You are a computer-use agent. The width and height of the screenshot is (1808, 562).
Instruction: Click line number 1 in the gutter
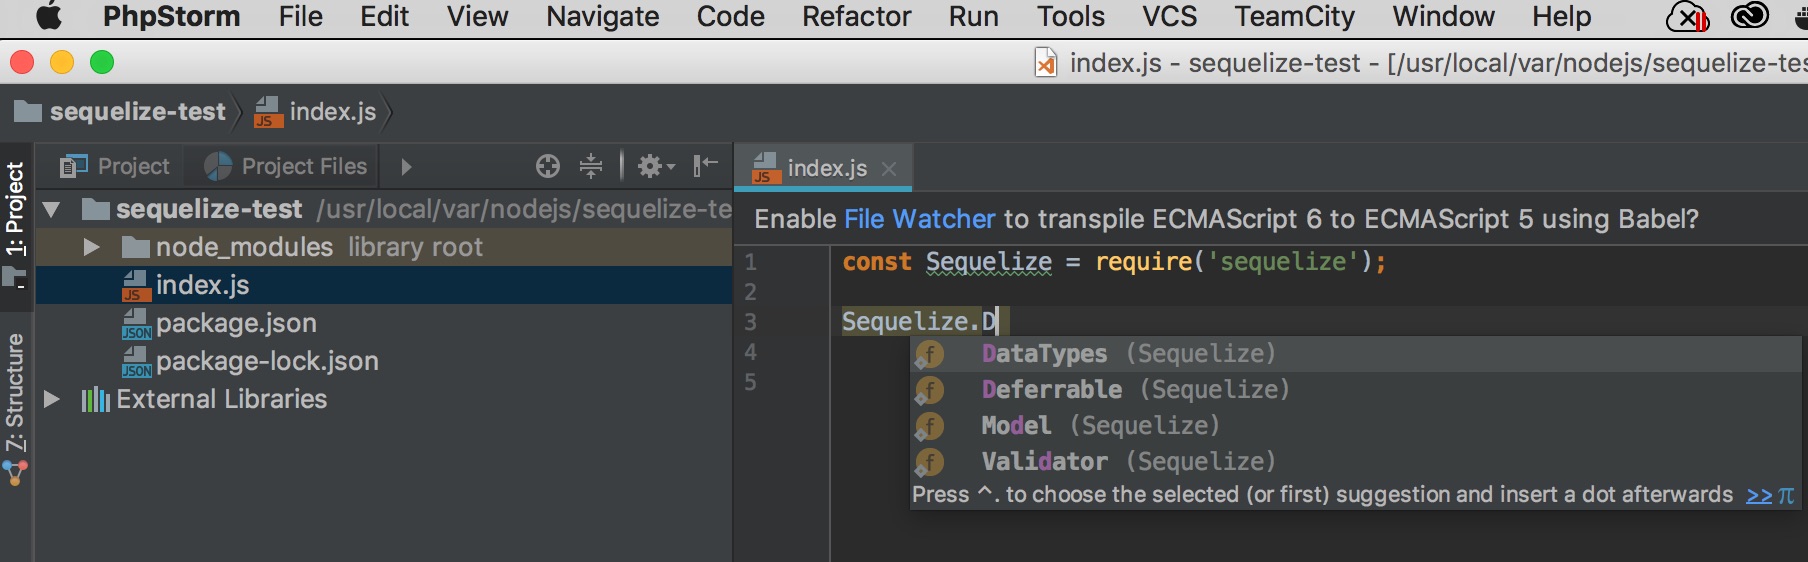click(750, 262)
